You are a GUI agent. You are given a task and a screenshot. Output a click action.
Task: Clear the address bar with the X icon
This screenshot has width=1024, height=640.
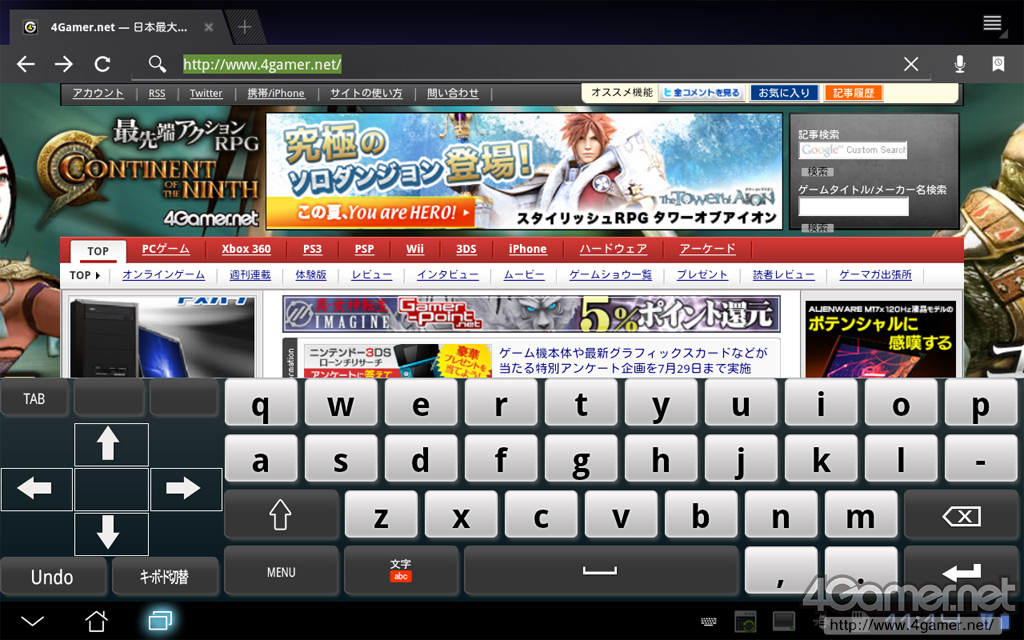(911, 64)
